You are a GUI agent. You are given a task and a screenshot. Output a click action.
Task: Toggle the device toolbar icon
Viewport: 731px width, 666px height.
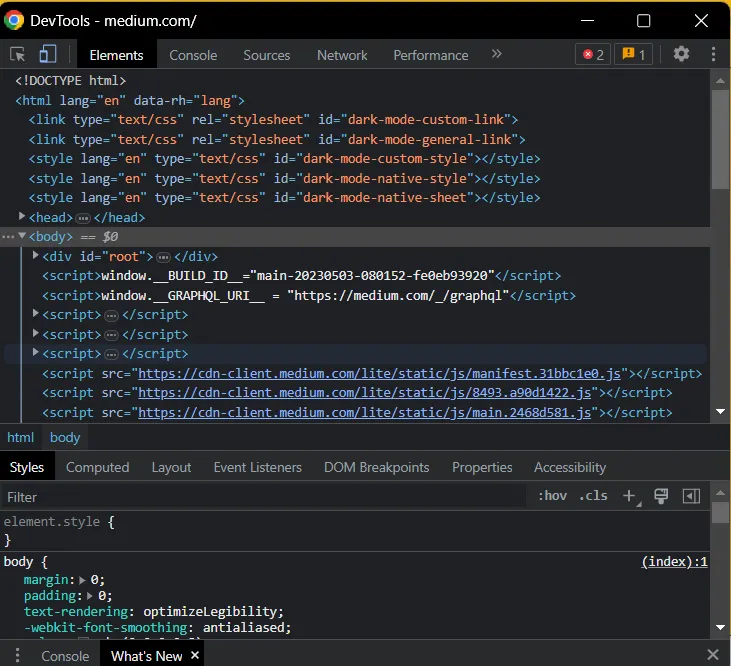(x=48, y=54)
